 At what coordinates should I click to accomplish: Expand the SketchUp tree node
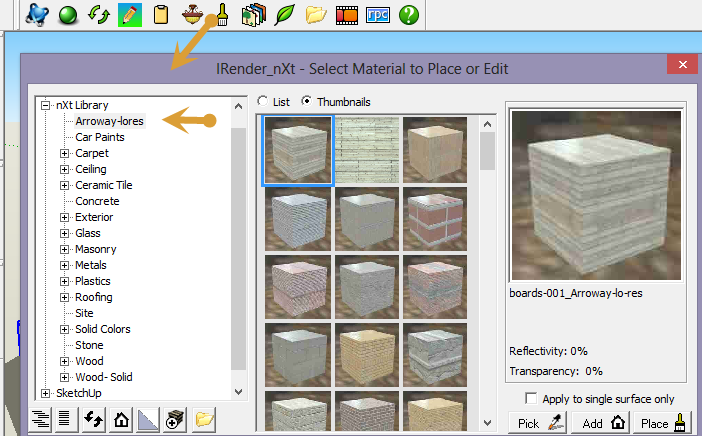tap(45, 393)
